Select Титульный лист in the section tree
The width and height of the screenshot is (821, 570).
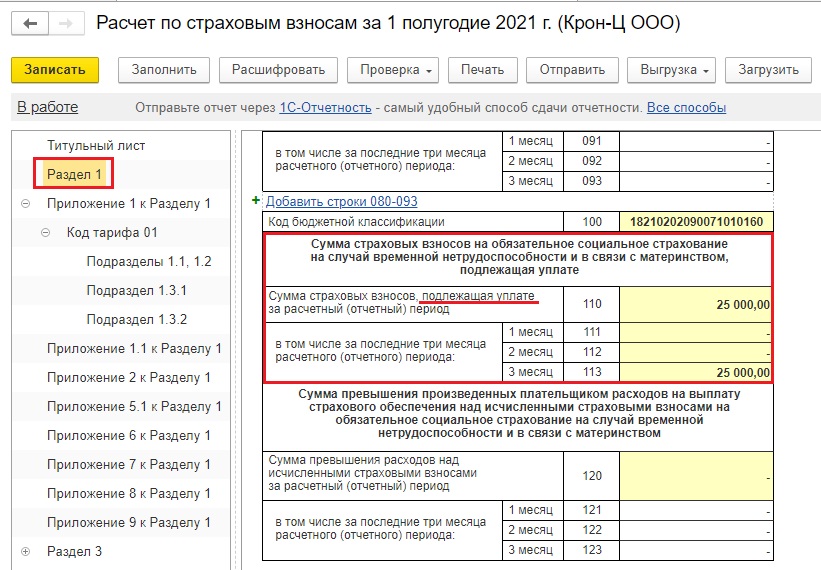pos(96,146)
